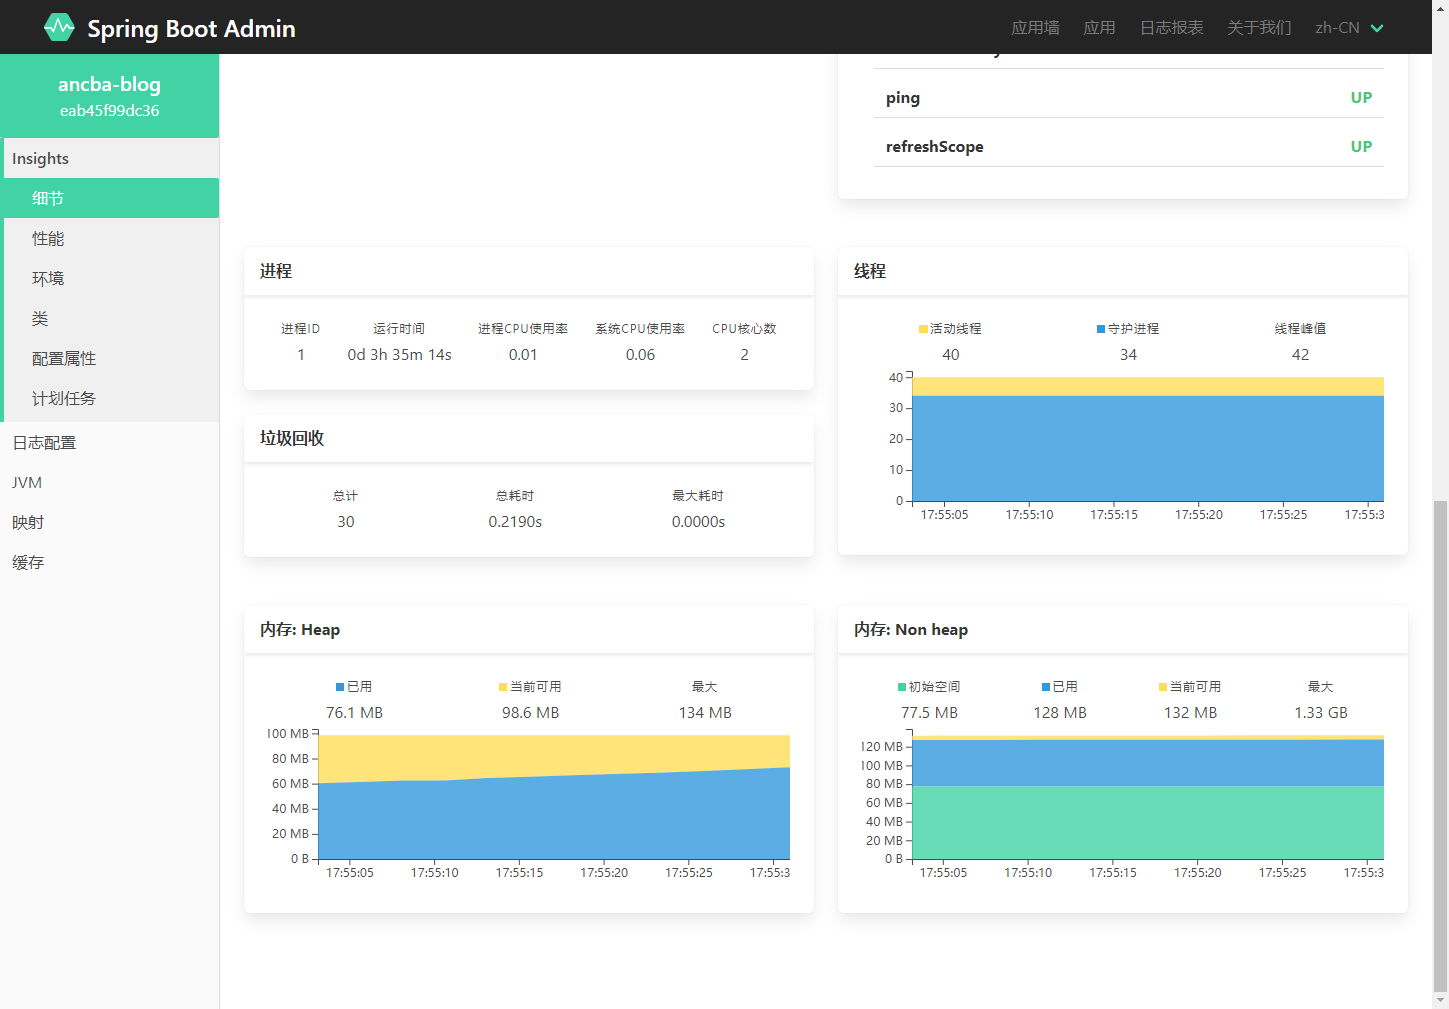
Task: Click the blue Non heap 已用 legend swatch
Action: (x=1046, y=687)
